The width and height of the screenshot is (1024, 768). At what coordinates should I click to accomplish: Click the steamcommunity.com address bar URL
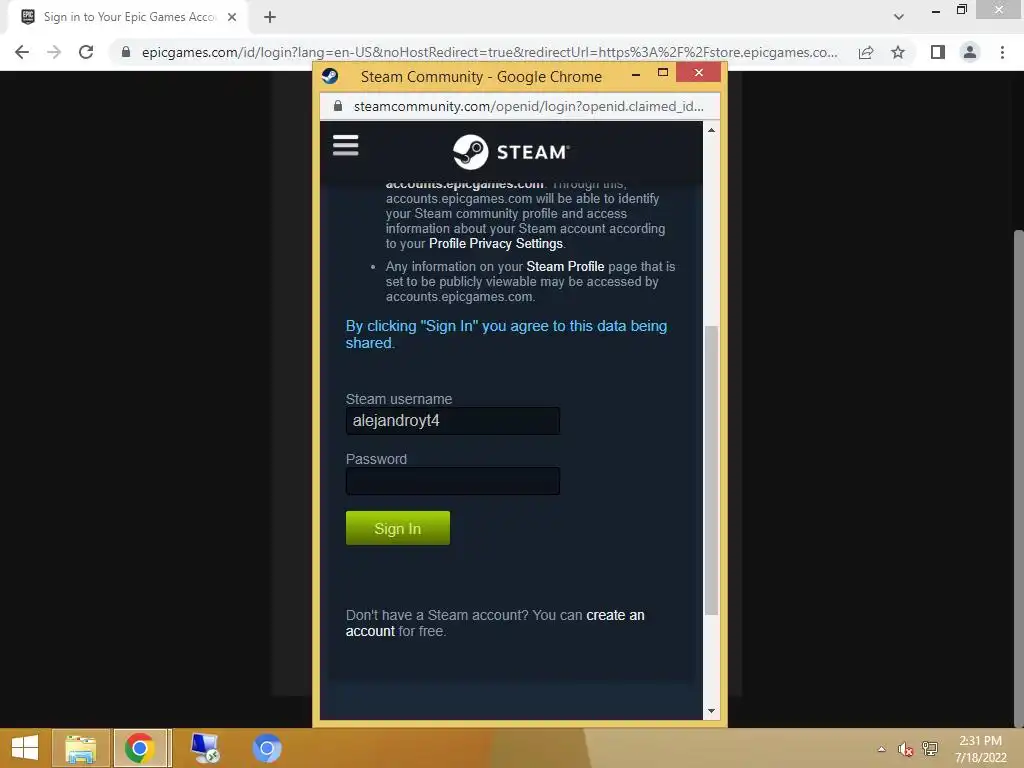click(x=528, y=106)
